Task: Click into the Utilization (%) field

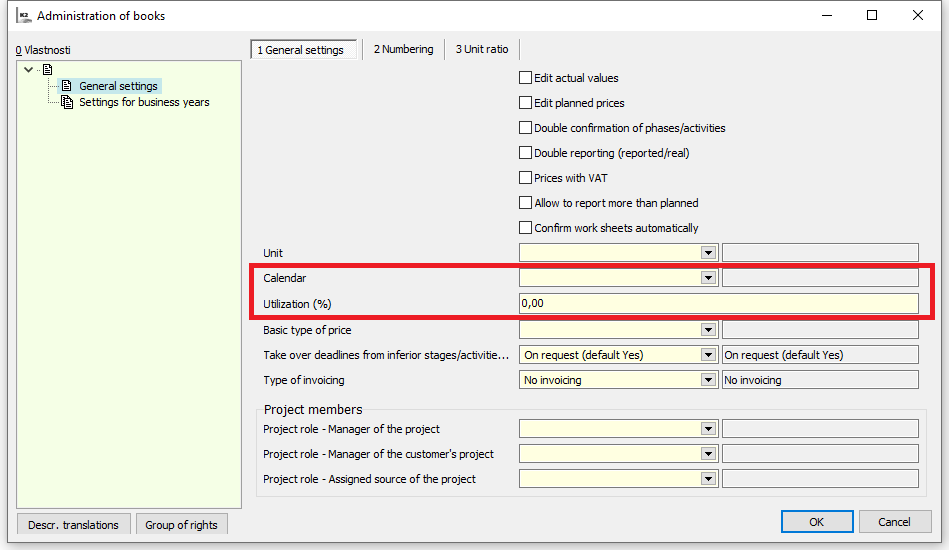Action: click(717, 303)
